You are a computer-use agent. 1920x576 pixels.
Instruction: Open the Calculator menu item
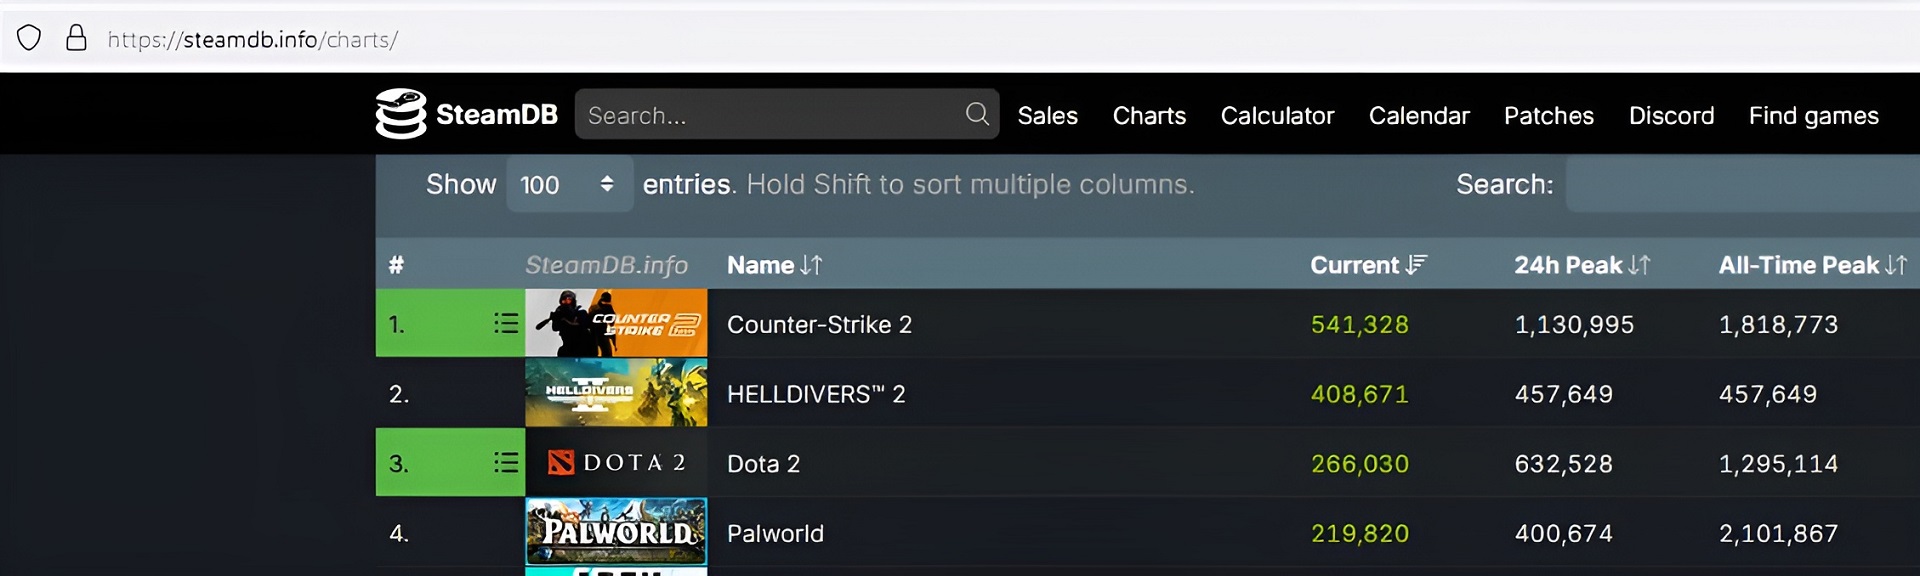[x=1277, y=115]
